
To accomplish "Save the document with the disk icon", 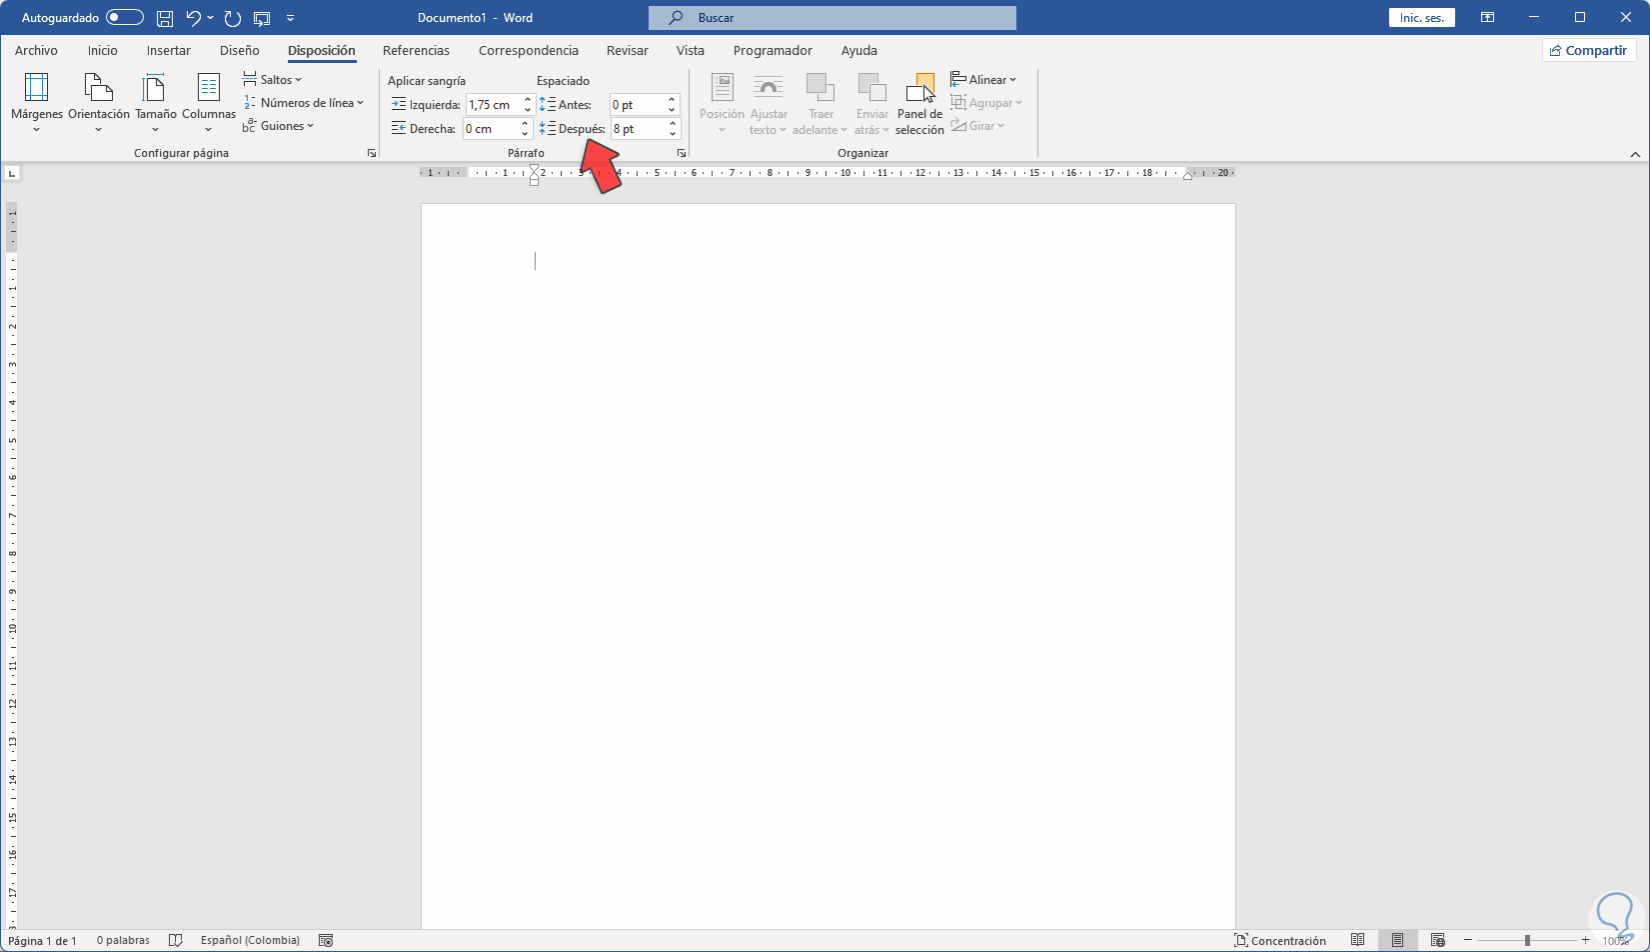I will (x=165, y=18).
